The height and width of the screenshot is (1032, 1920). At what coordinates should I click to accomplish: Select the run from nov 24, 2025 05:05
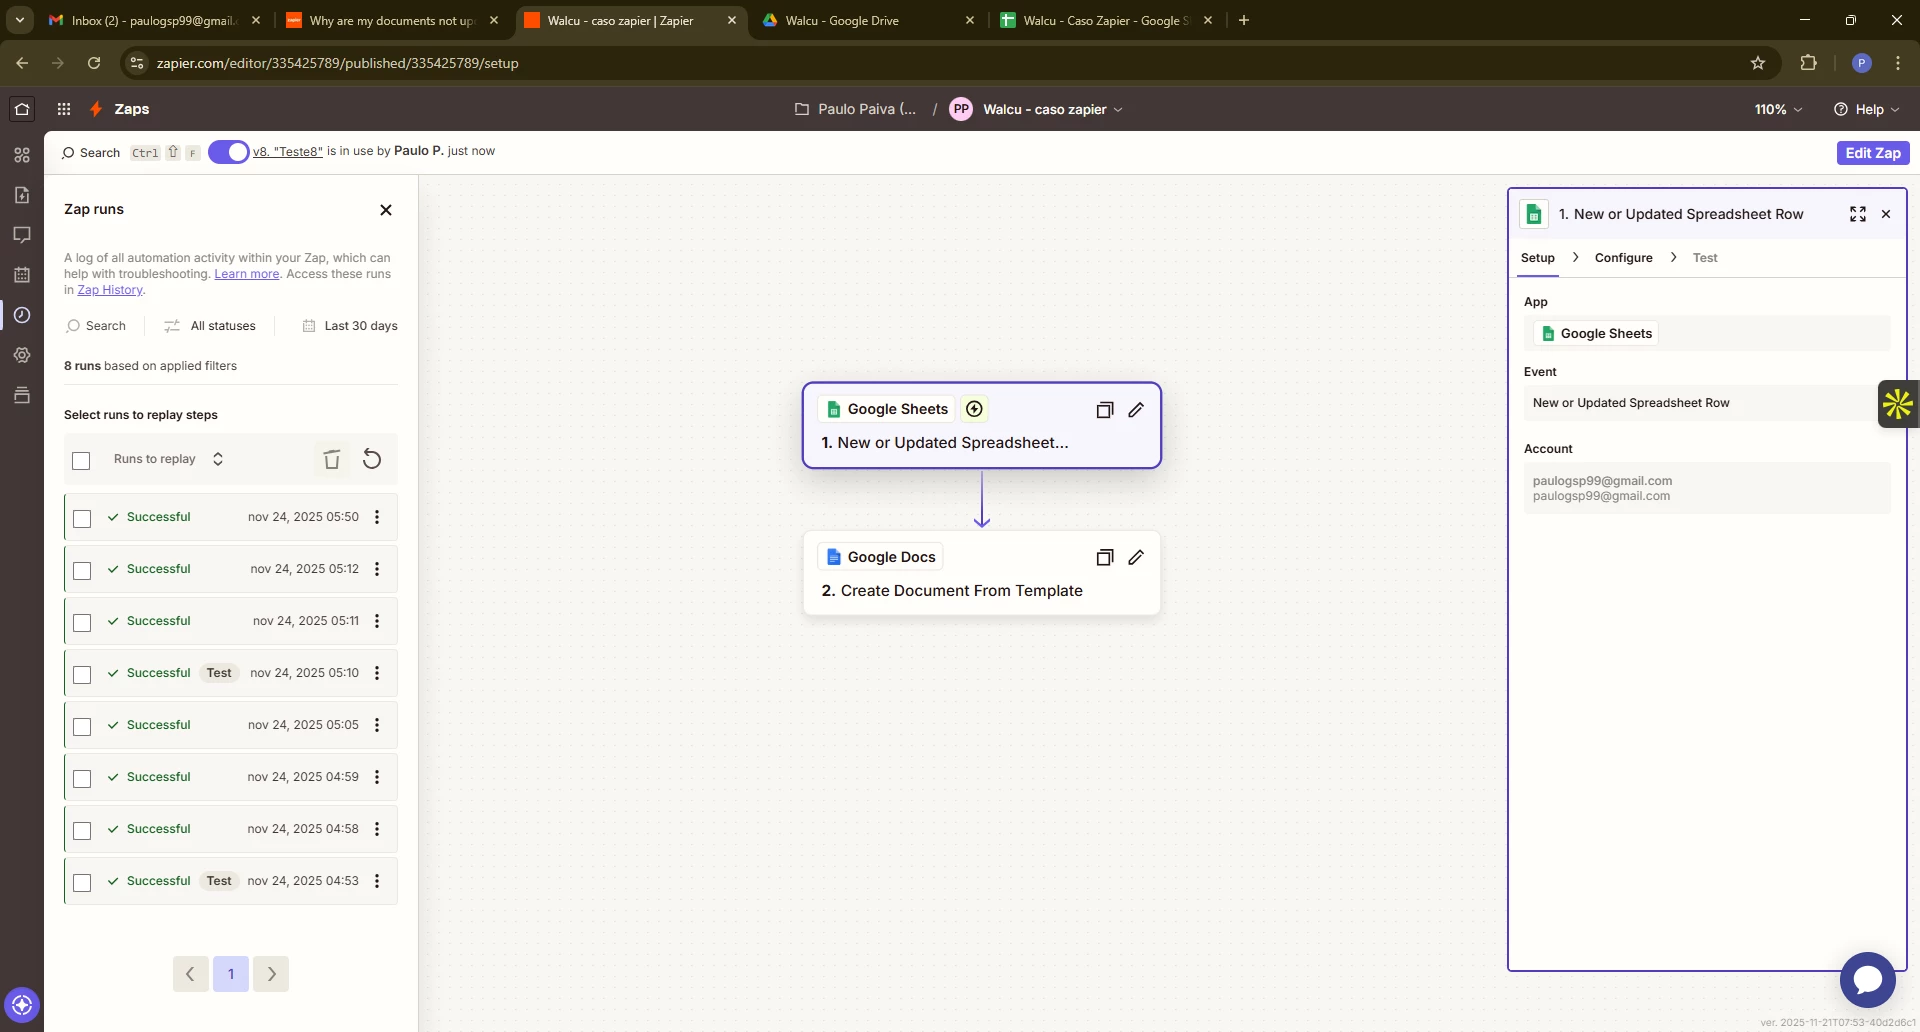[x=82, y=726]
